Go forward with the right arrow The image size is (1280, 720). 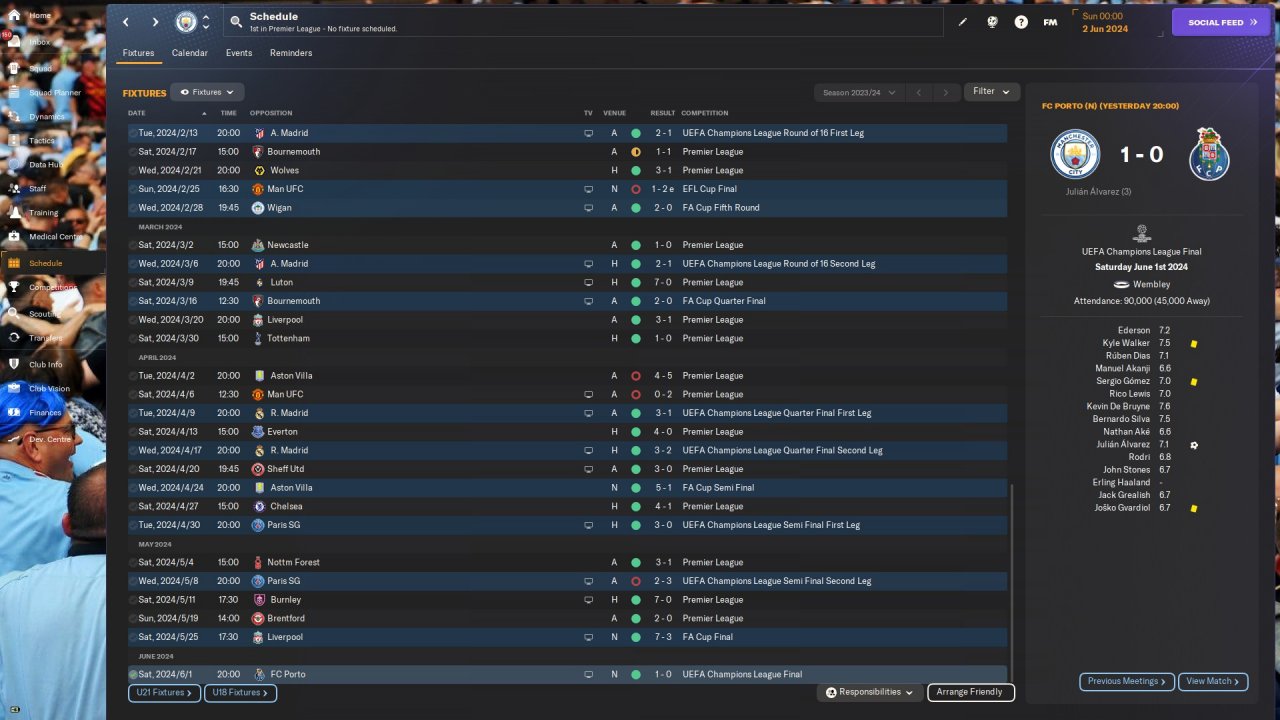[x=155, y=22]
